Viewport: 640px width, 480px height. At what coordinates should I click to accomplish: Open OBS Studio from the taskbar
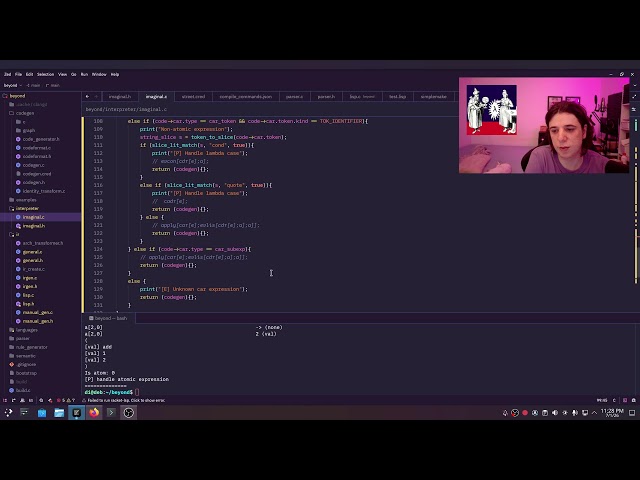(129, 413)
